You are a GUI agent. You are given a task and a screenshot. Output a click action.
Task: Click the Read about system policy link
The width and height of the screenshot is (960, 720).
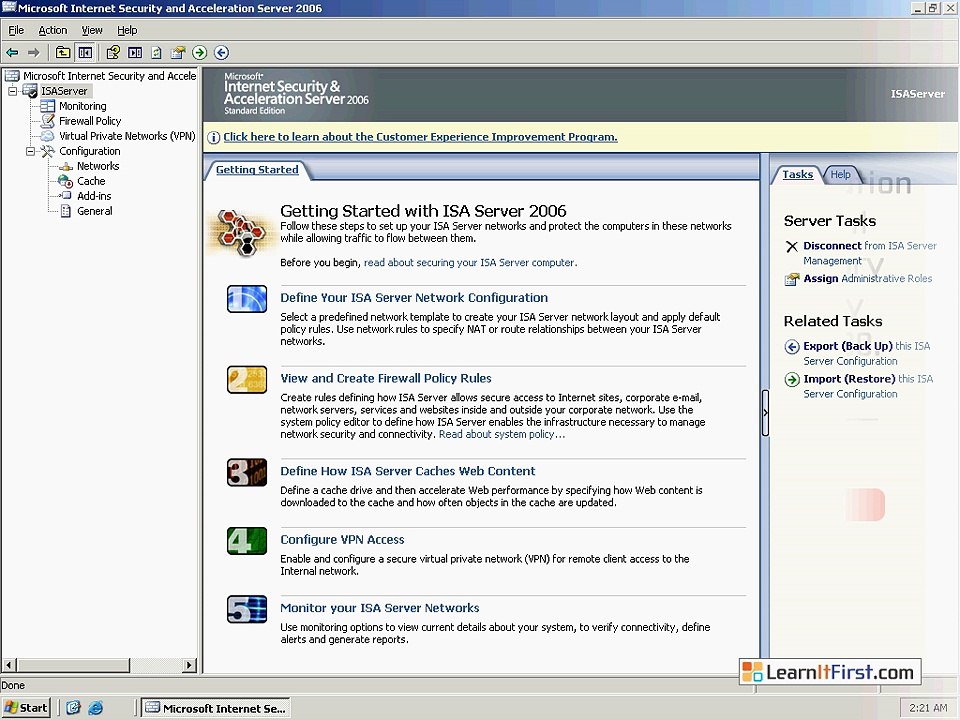pos(502,434)
